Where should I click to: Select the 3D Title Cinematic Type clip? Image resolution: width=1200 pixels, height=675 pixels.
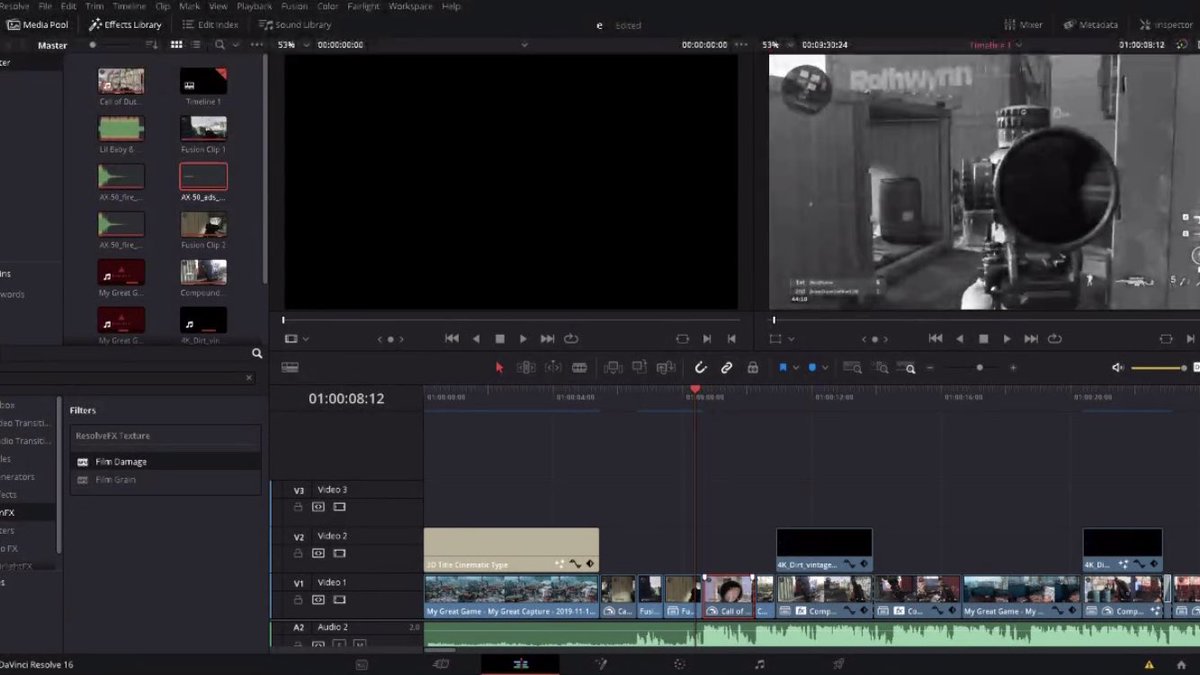tap(511, 550)
